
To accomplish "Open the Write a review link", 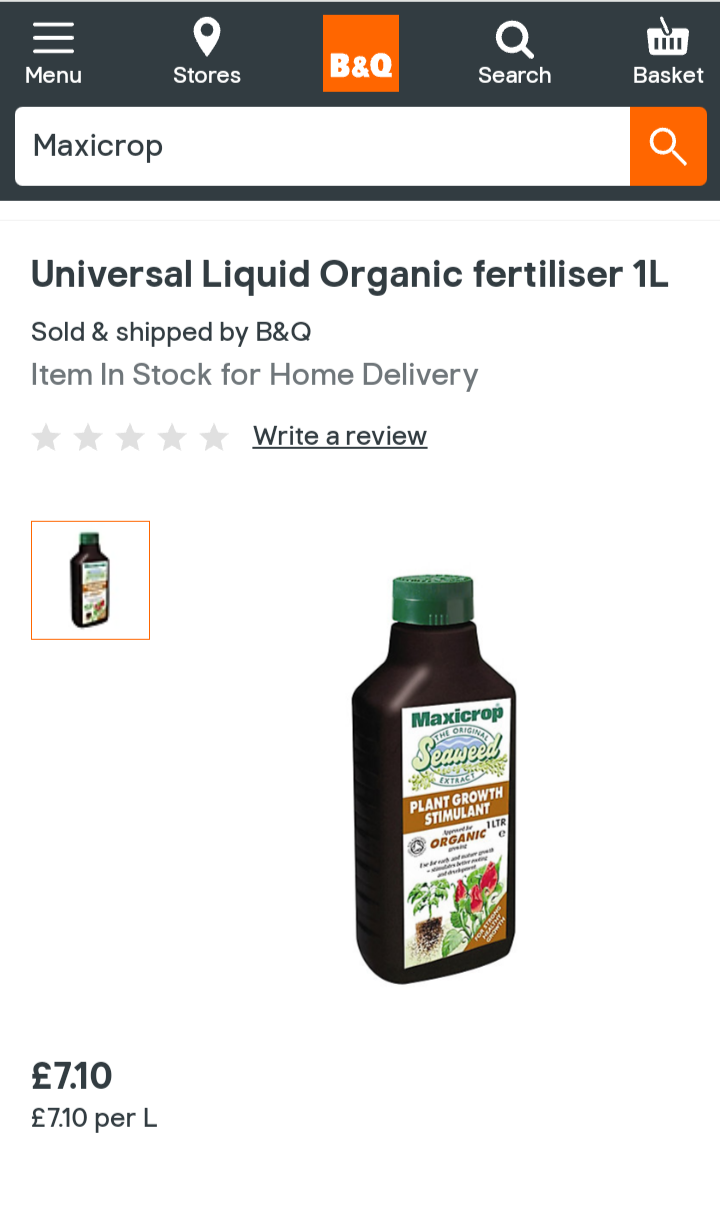I will 340,436.
